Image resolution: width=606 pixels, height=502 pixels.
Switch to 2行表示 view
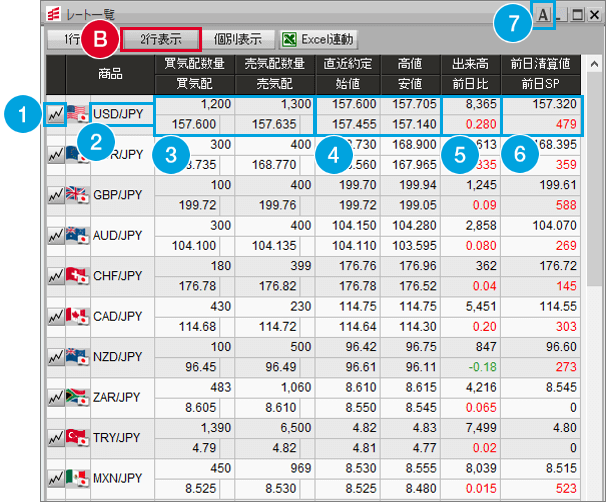pyautogui.click(x=161, y=39)
